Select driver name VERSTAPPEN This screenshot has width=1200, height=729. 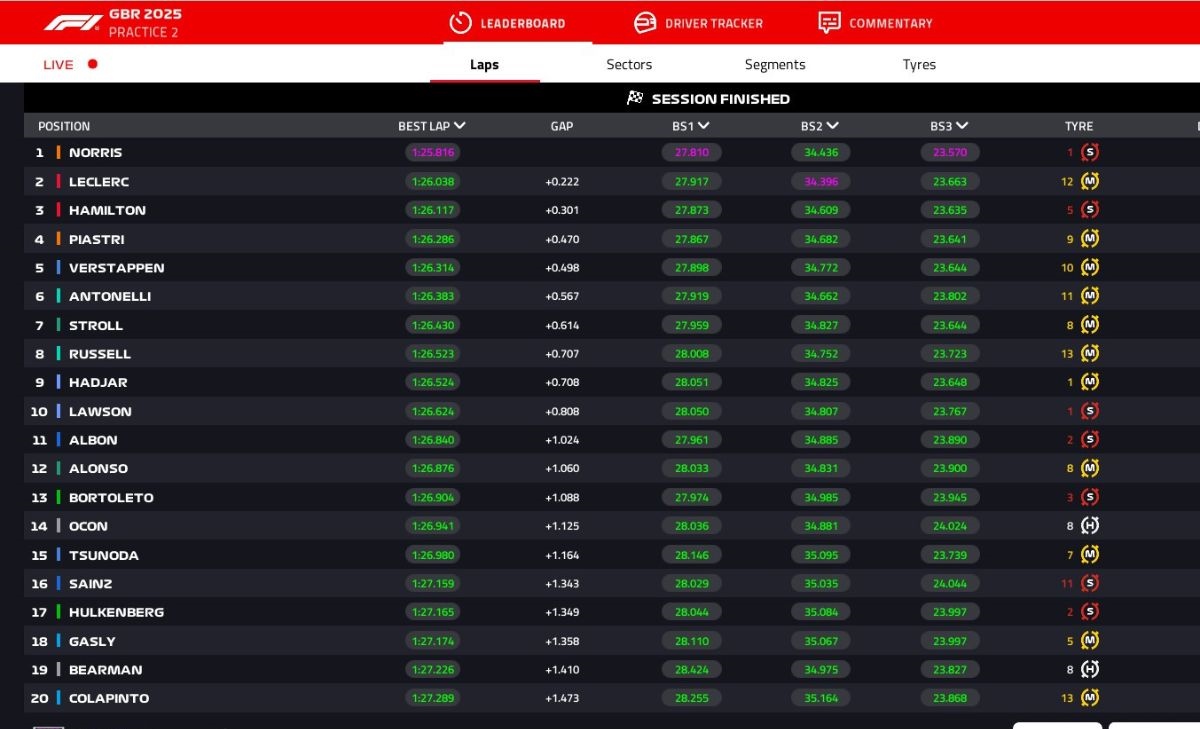coord(116,268)
